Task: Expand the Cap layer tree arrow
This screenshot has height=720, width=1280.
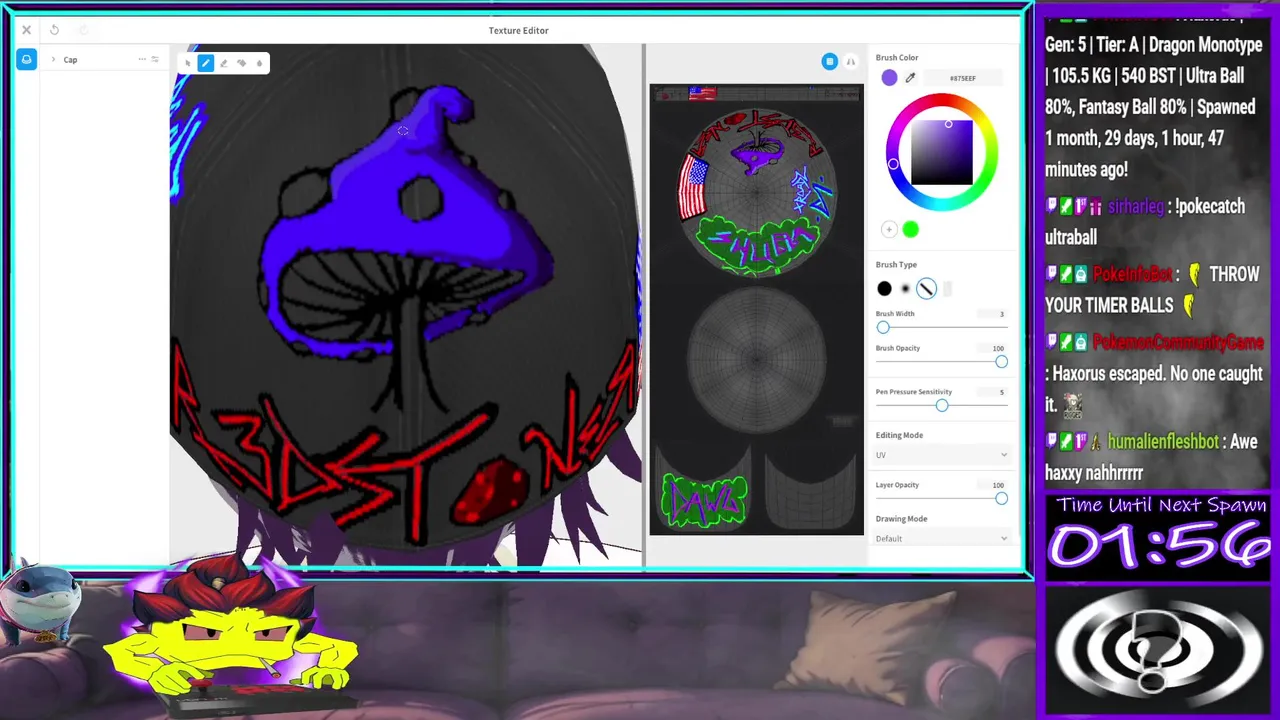Action: 53,60
